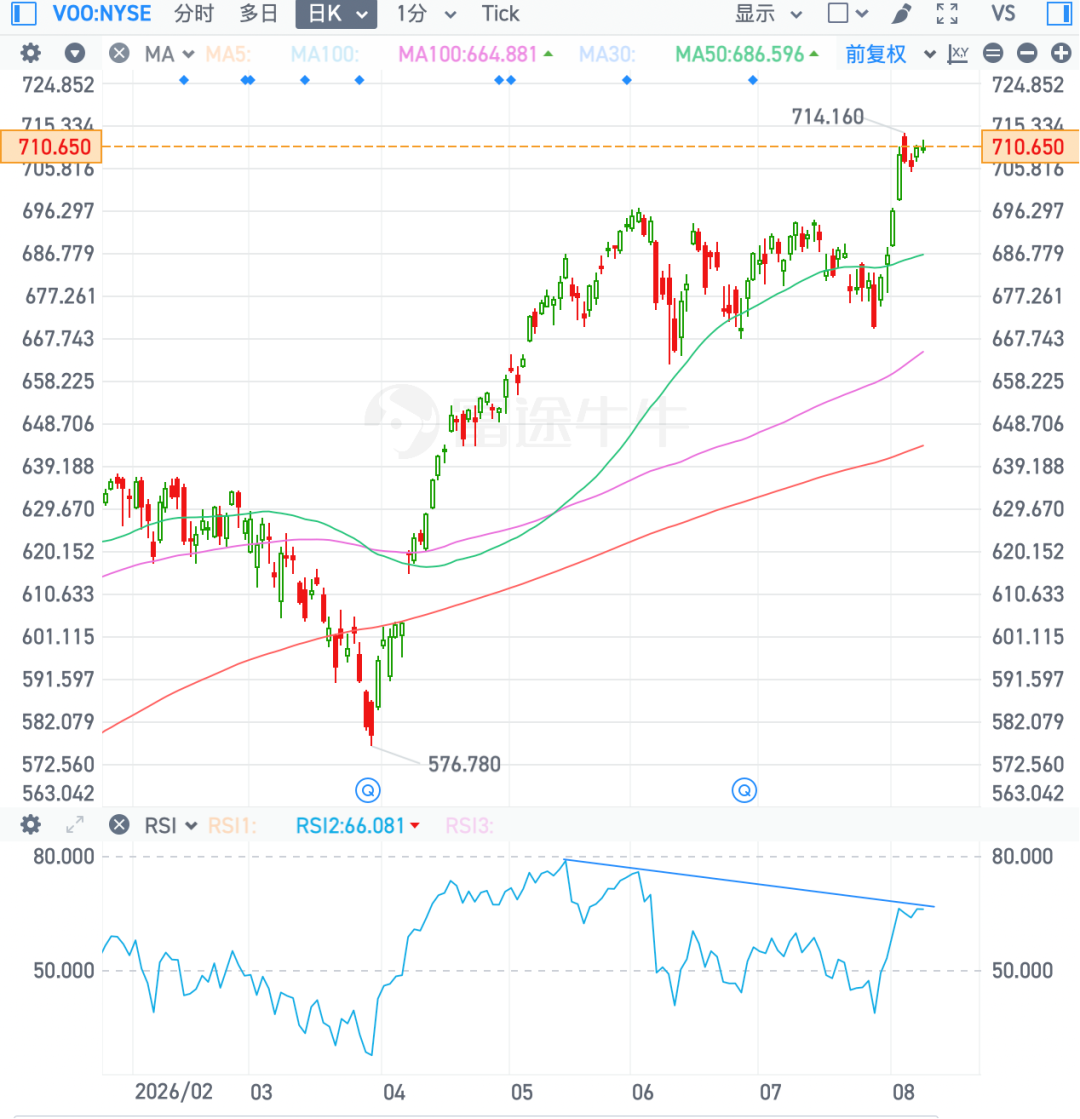The height and width of the screenshot is (1119, 1080).
Task: Switch to the Tick tab
Action: coord(500,14)
